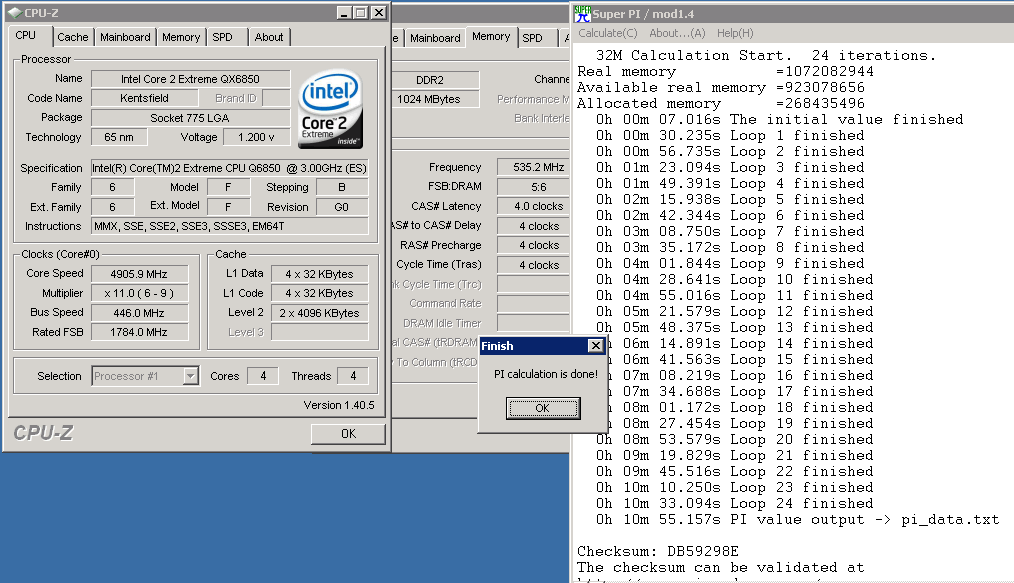The width and height of the screenshot is (1014, 583).
Task: Click the CAS# Latency value 4.0 clocks
Action: (534, 206)
